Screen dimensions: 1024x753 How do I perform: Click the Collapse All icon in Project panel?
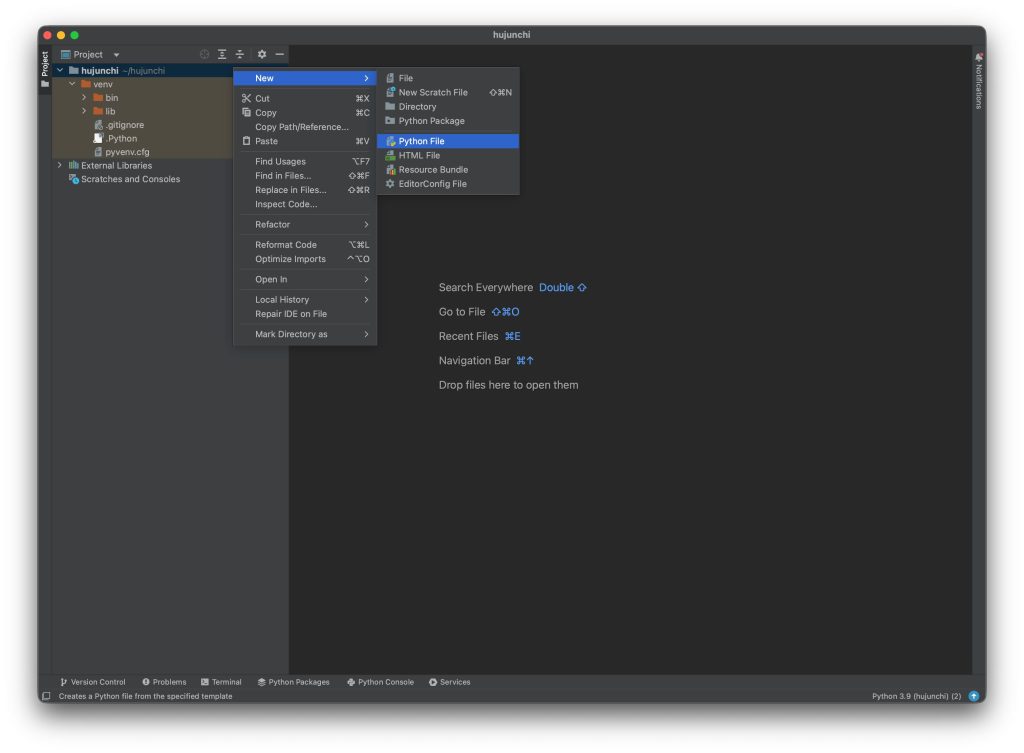pyautogui.click(x=240, y=54)
